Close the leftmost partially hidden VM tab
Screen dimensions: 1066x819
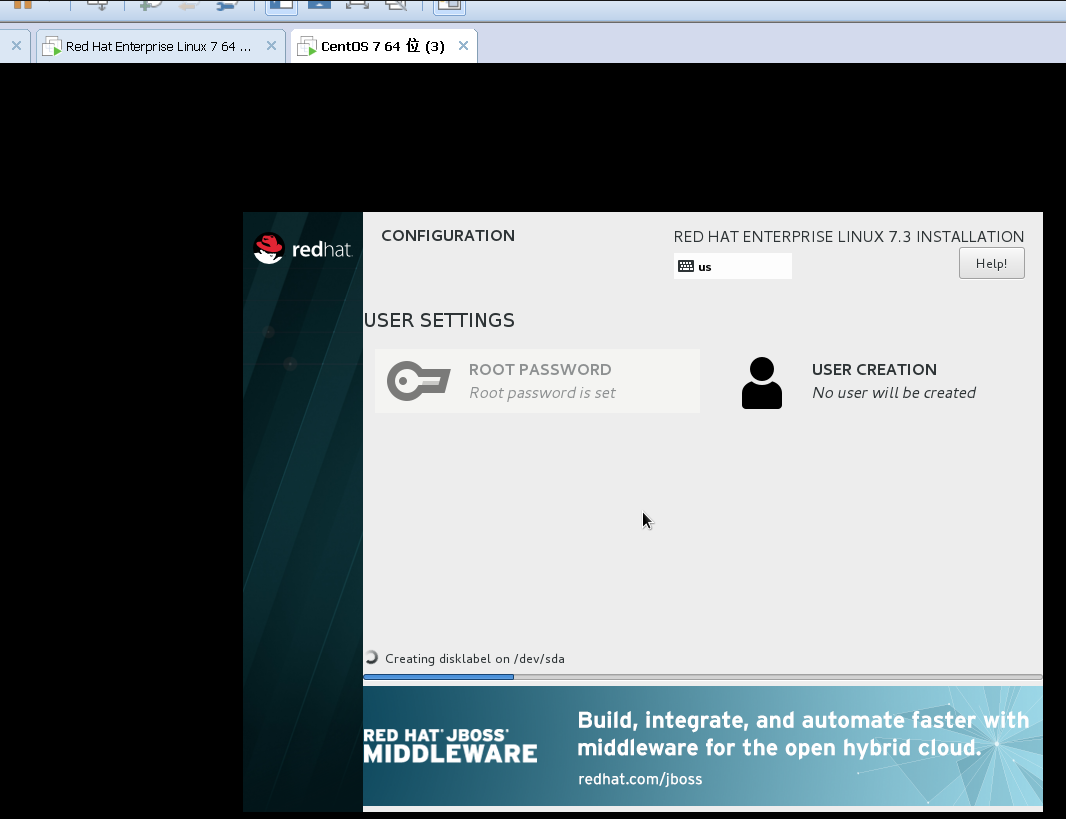(16, 46)
